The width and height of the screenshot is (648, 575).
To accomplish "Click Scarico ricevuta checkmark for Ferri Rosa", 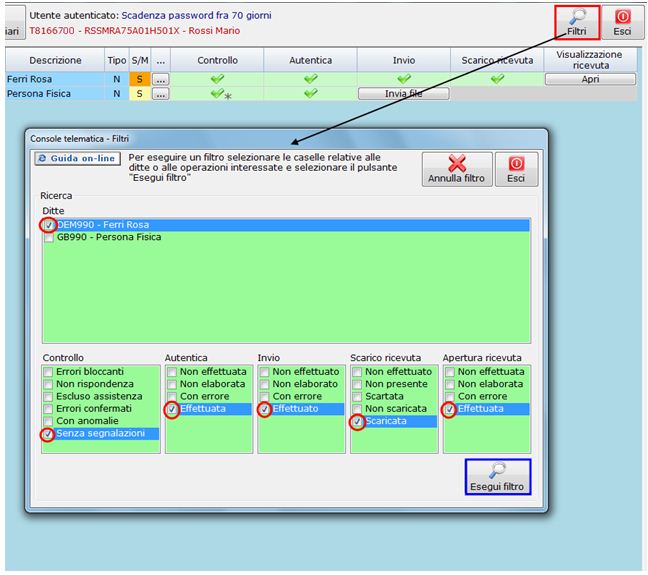I will (498, 79).
